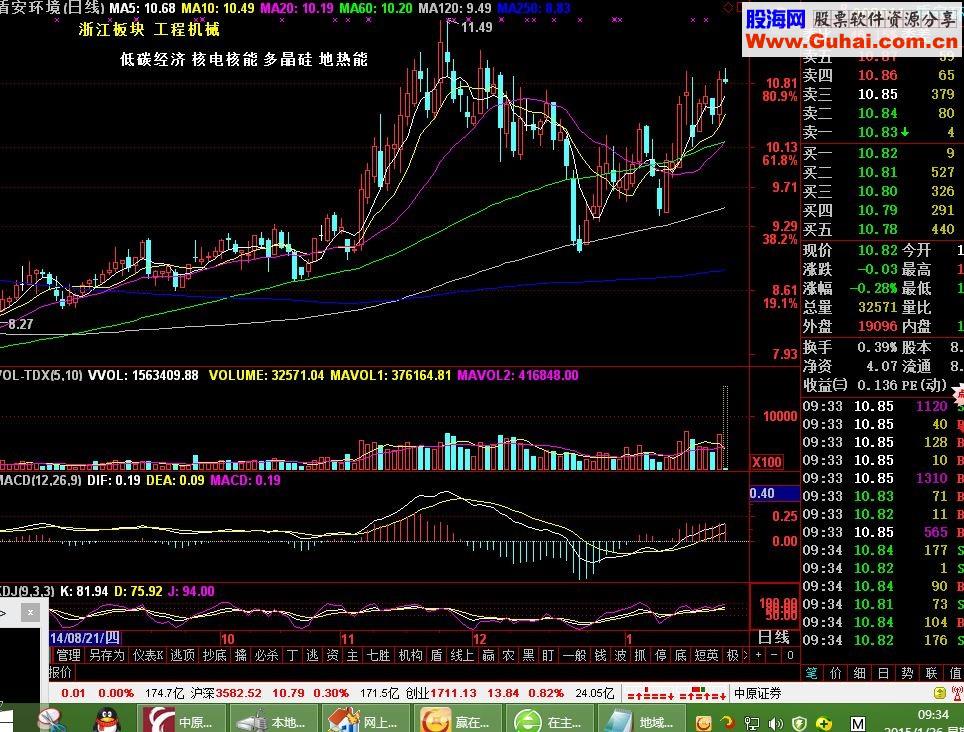Switch side panel to 联 tab
This screenshot has width=964, height=732.
pos(931,674)
